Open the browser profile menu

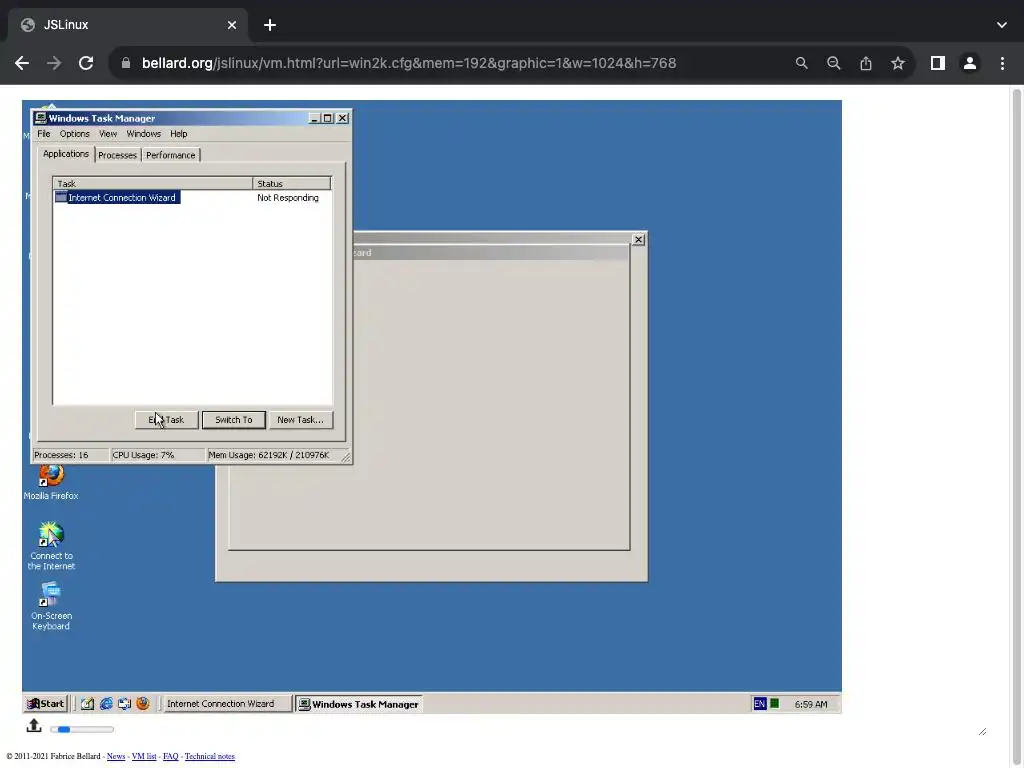pos(970,63)
